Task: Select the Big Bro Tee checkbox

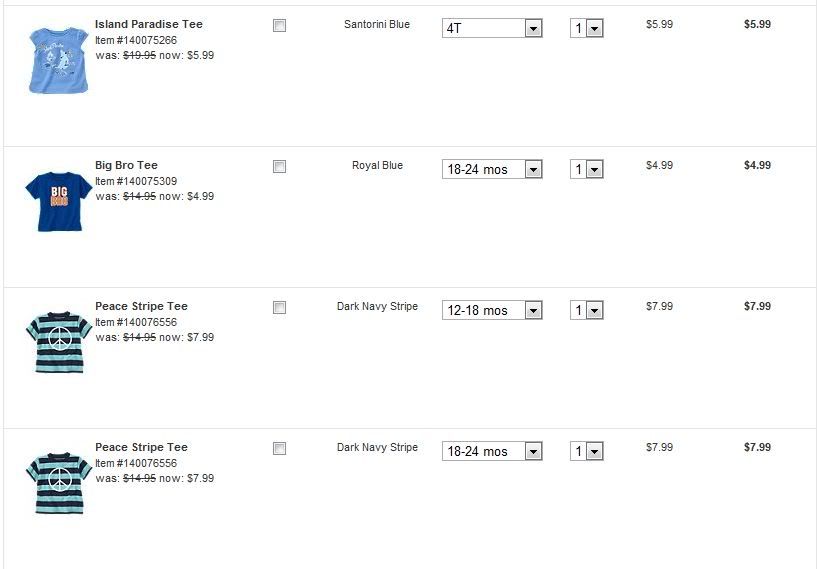Action: pos(279,167)
